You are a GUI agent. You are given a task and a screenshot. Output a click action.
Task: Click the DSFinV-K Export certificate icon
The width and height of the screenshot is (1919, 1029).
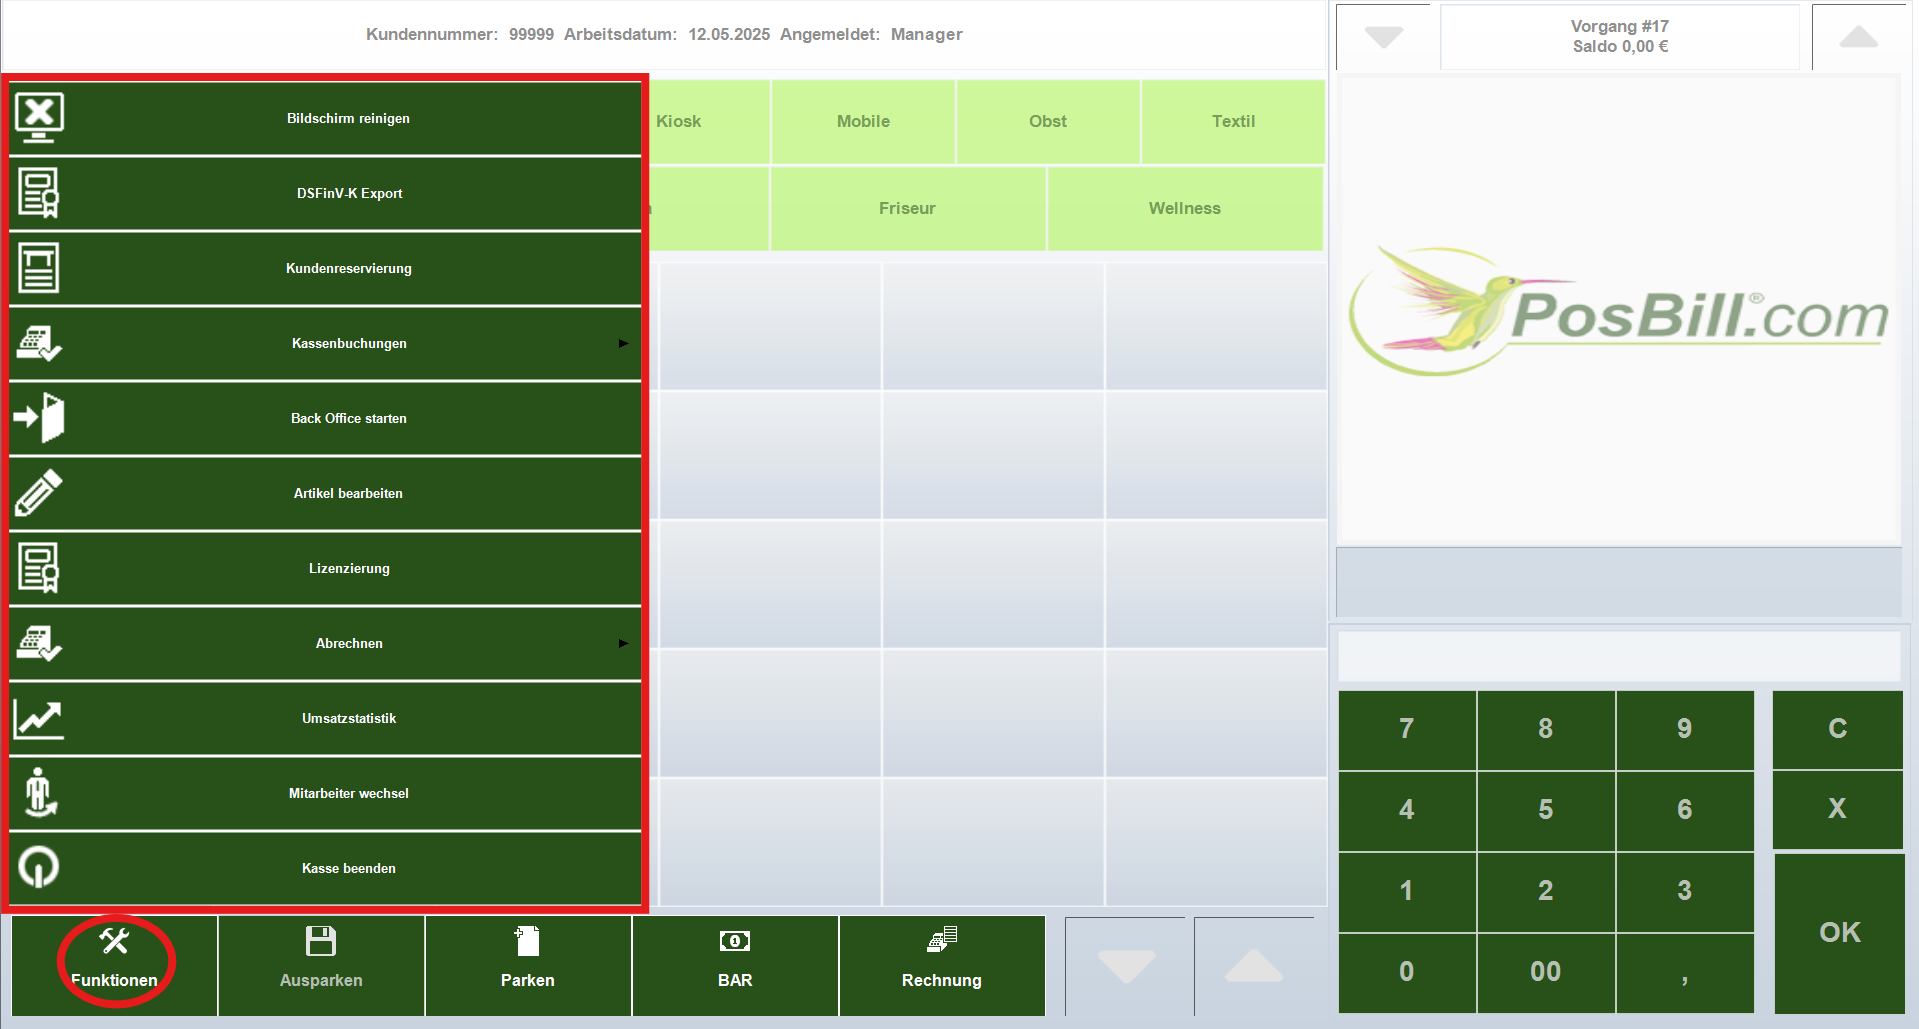pyautogui.click(x=39, y=193)
